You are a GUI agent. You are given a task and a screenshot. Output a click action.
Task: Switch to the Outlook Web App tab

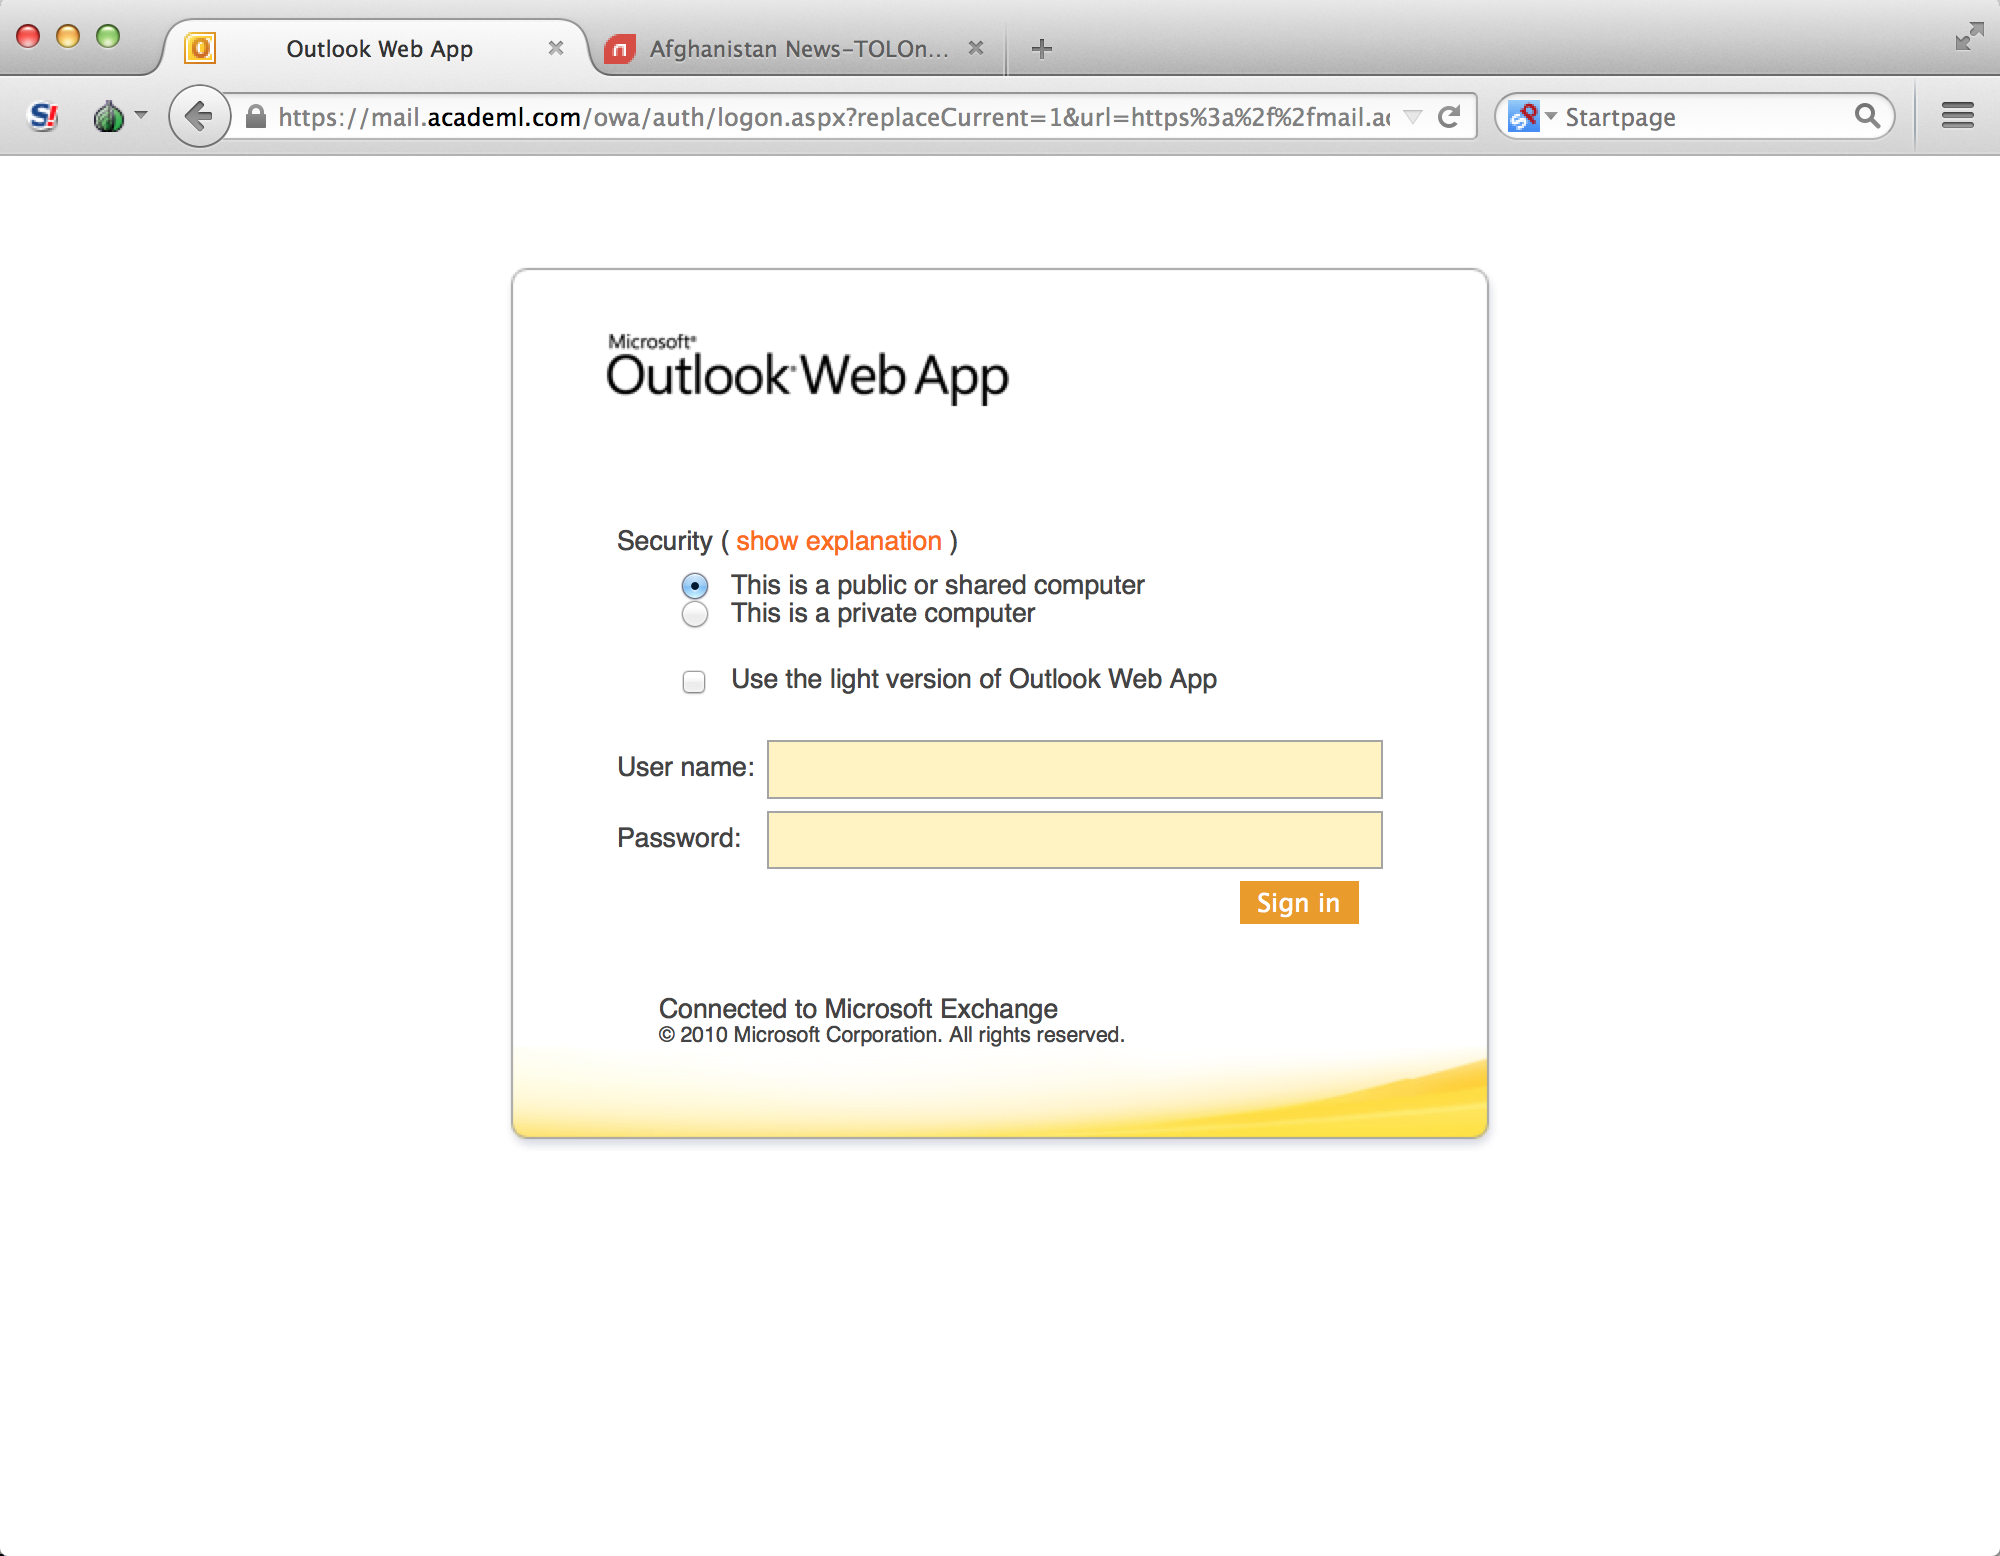pos(379,48)
